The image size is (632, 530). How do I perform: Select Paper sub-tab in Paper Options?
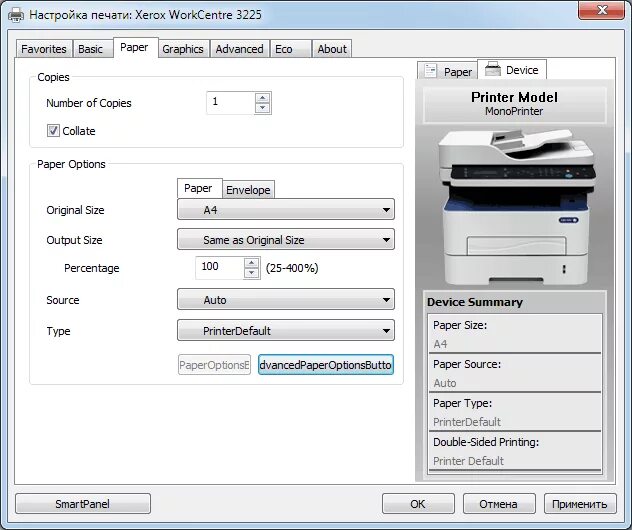coord(198,188)
